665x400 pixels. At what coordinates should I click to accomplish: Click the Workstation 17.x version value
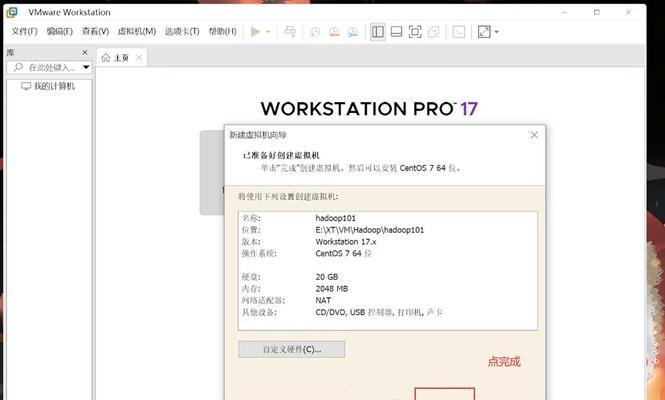(346, 242)
